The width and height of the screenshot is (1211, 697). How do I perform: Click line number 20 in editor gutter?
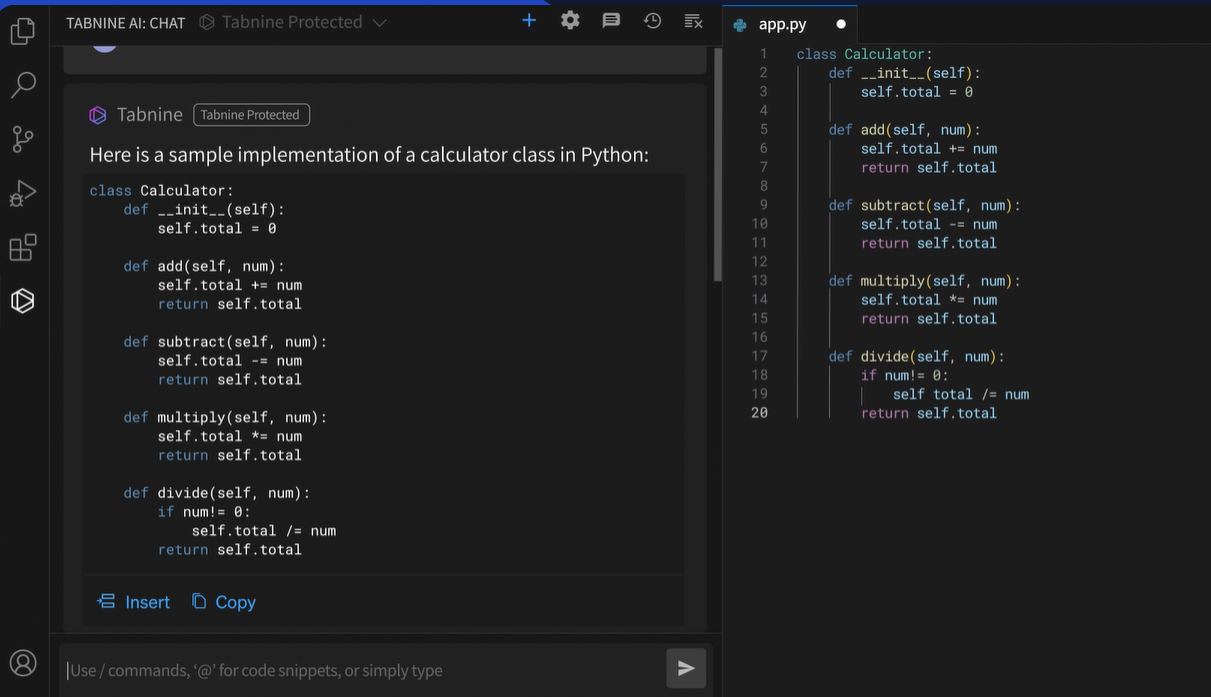click(760, 413)
